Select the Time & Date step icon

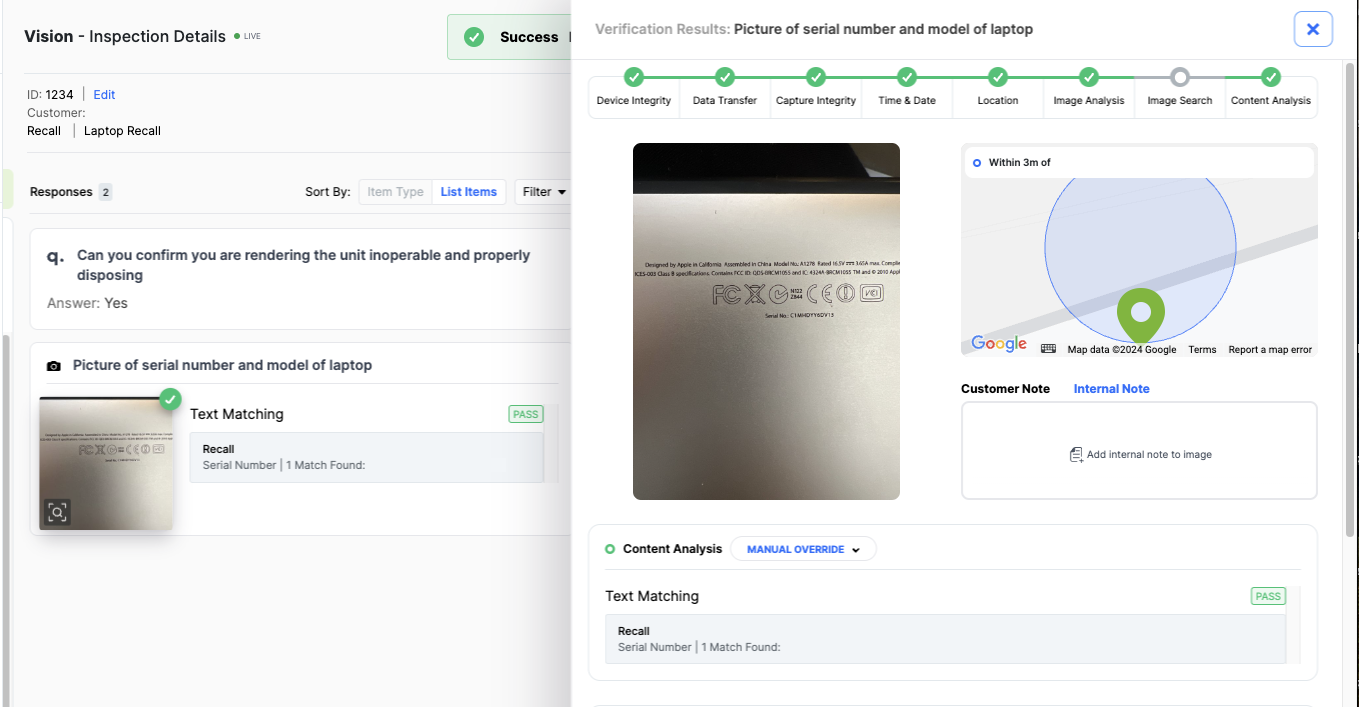point(907,77)
